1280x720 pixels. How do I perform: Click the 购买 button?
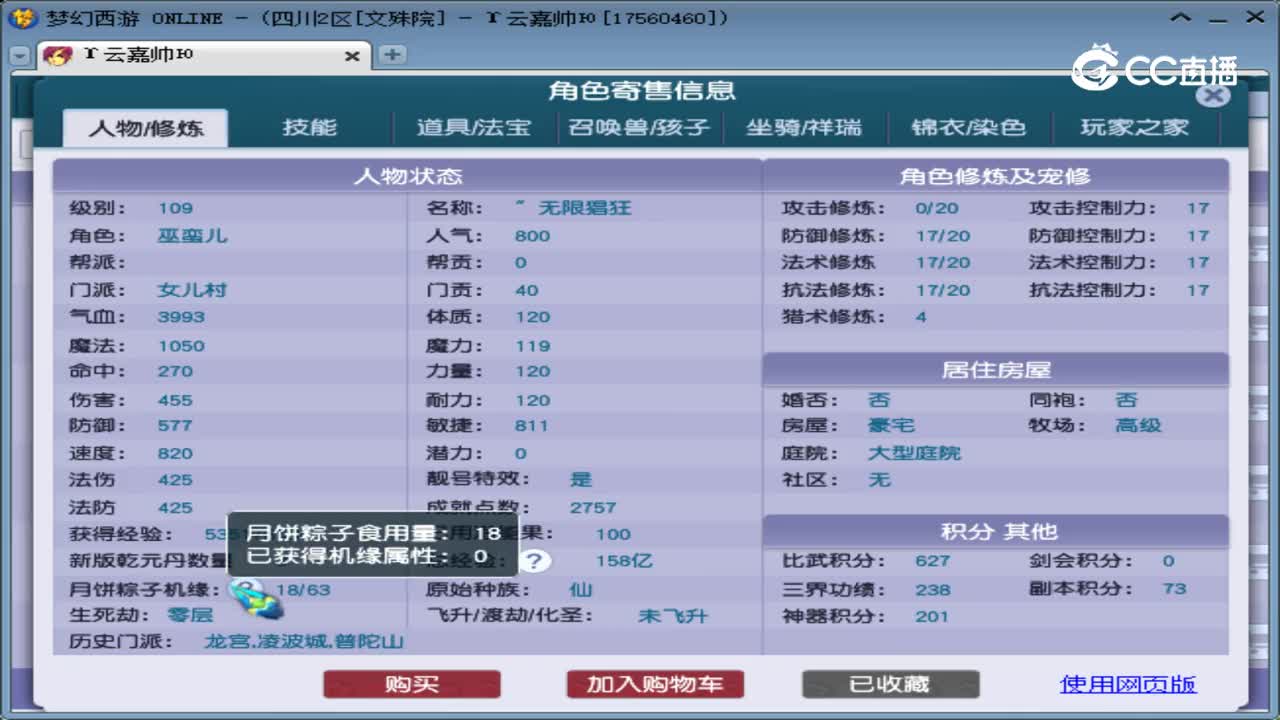(412, 684)
